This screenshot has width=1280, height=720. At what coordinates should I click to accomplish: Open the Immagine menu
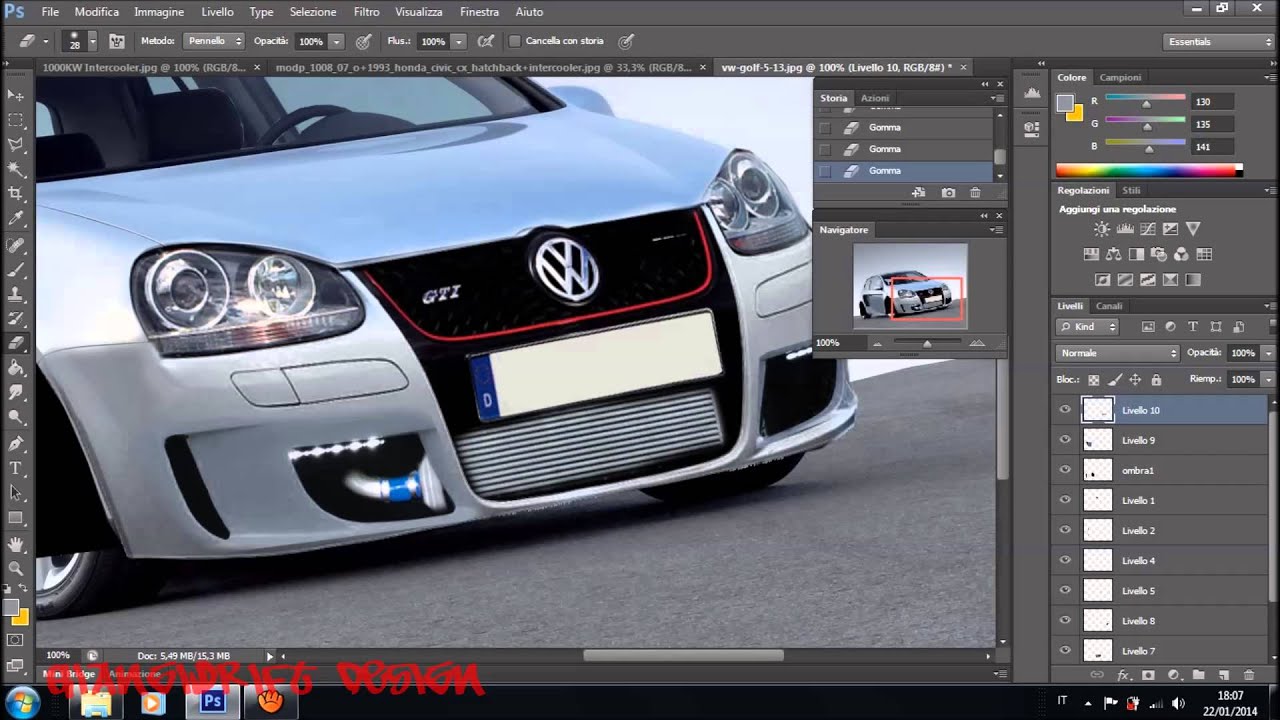point(159,12)
